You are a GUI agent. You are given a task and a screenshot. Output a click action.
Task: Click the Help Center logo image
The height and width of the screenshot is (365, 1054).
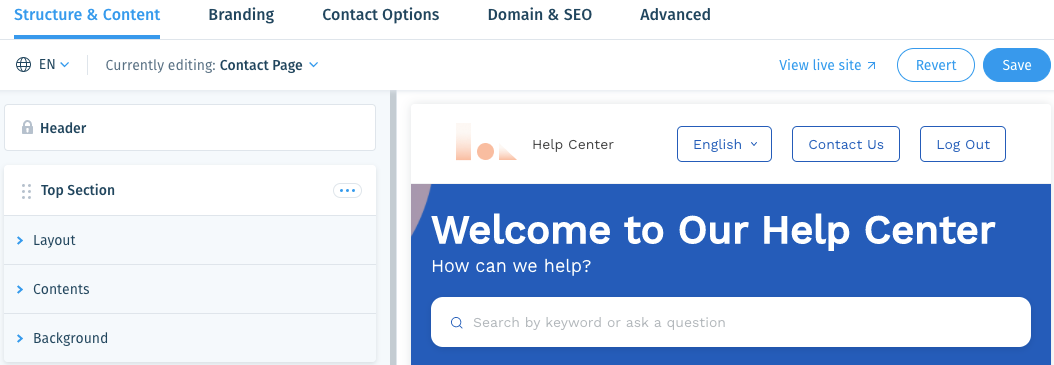click(x=486, y=142)
